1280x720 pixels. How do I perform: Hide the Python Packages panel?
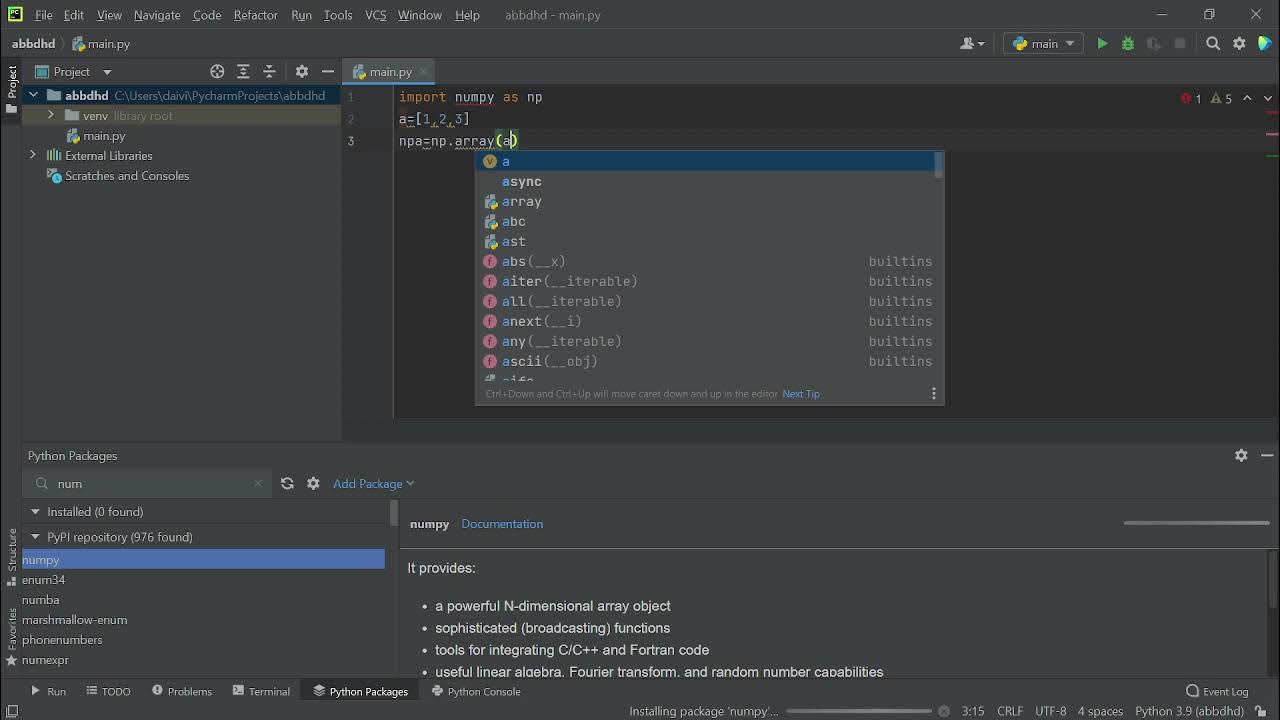pos(1267,455)
